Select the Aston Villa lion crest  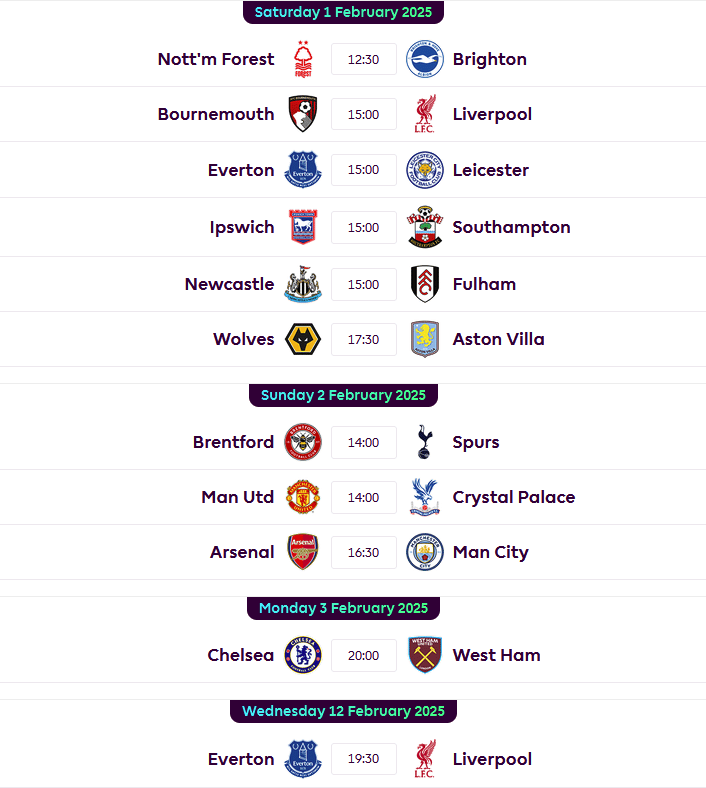click(425, 339)
